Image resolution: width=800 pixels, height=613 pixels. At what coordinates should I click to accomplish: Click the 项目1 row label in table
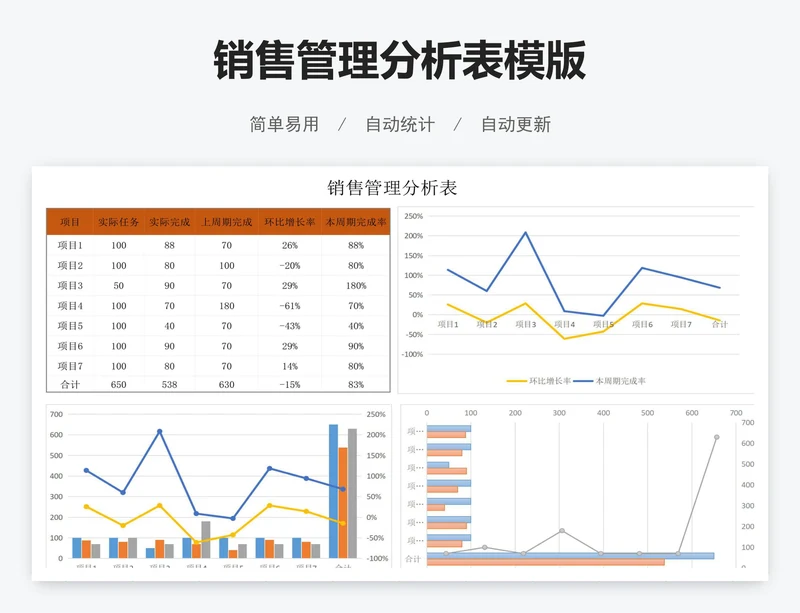tap(70, 246)
